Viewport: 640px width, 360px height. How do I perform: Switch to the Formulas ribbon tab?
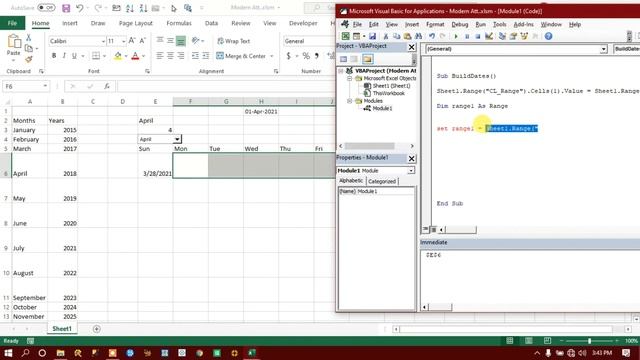179,23
